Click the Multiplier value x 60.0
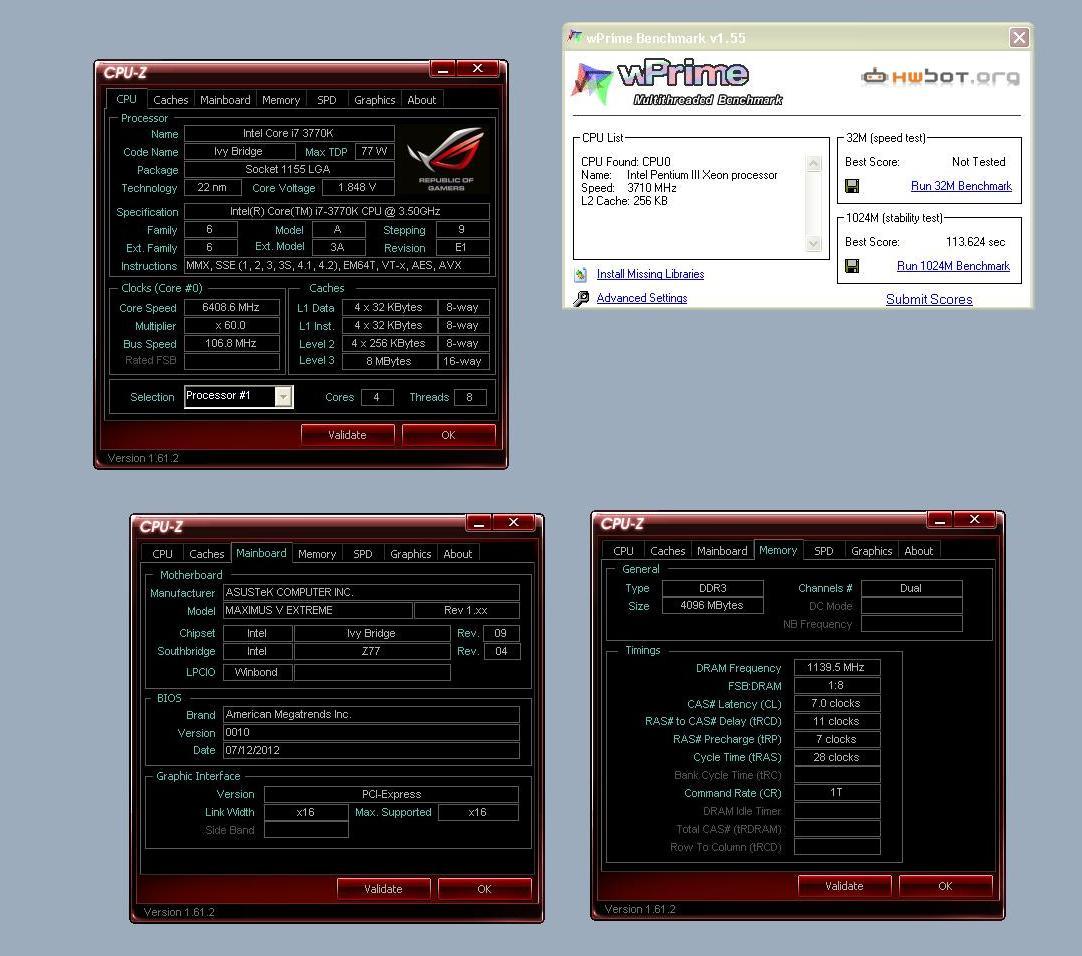This screenshot has height=956, width=1082. [231, 325]
